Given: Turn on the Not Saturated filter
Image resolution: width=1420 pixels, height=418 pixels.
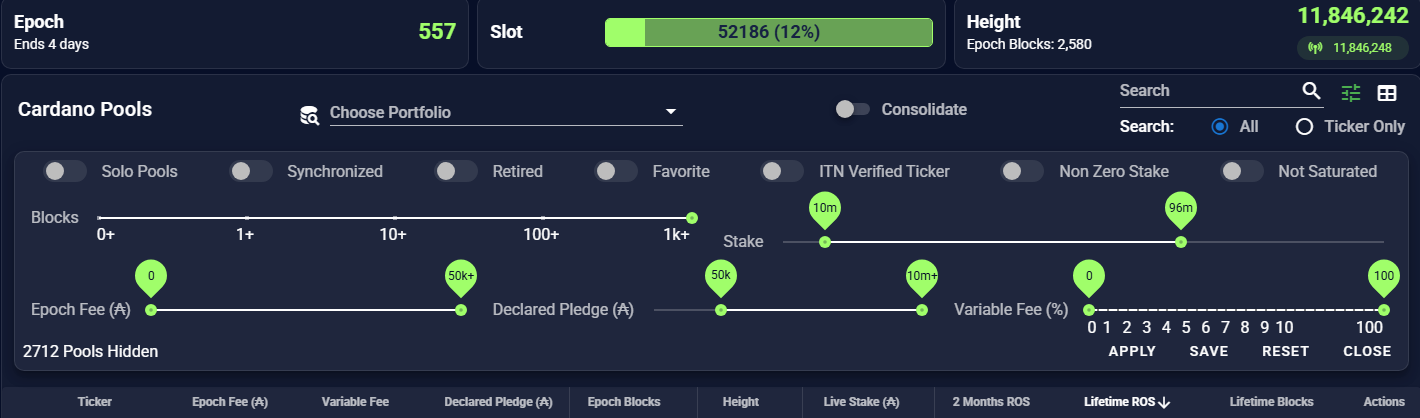Looking at the screenshot, I should pos(1242,171).
